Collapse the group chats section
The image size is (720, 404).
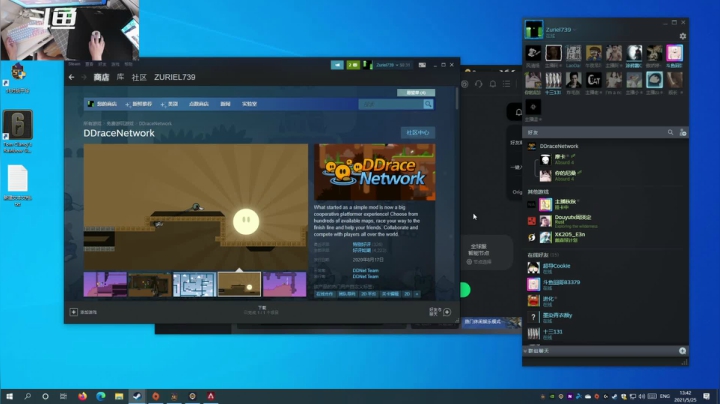point(526,351)
